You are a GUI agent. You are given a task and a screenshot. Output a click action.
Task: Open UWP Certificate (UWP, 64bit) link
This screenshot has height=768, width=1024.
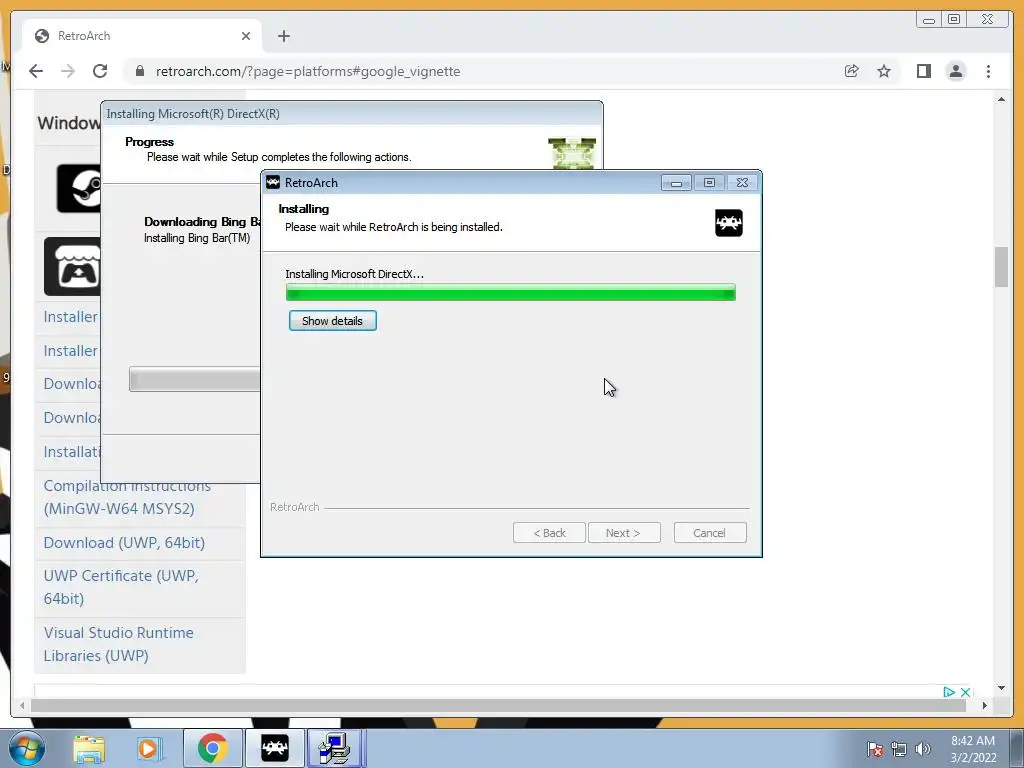pos(121,587)
